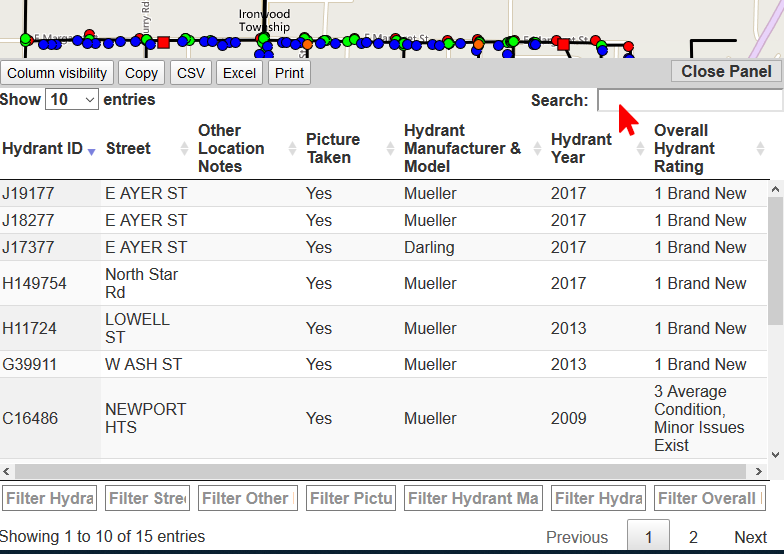
Task: Print the hydrant table
Action: tap(289, 73)
